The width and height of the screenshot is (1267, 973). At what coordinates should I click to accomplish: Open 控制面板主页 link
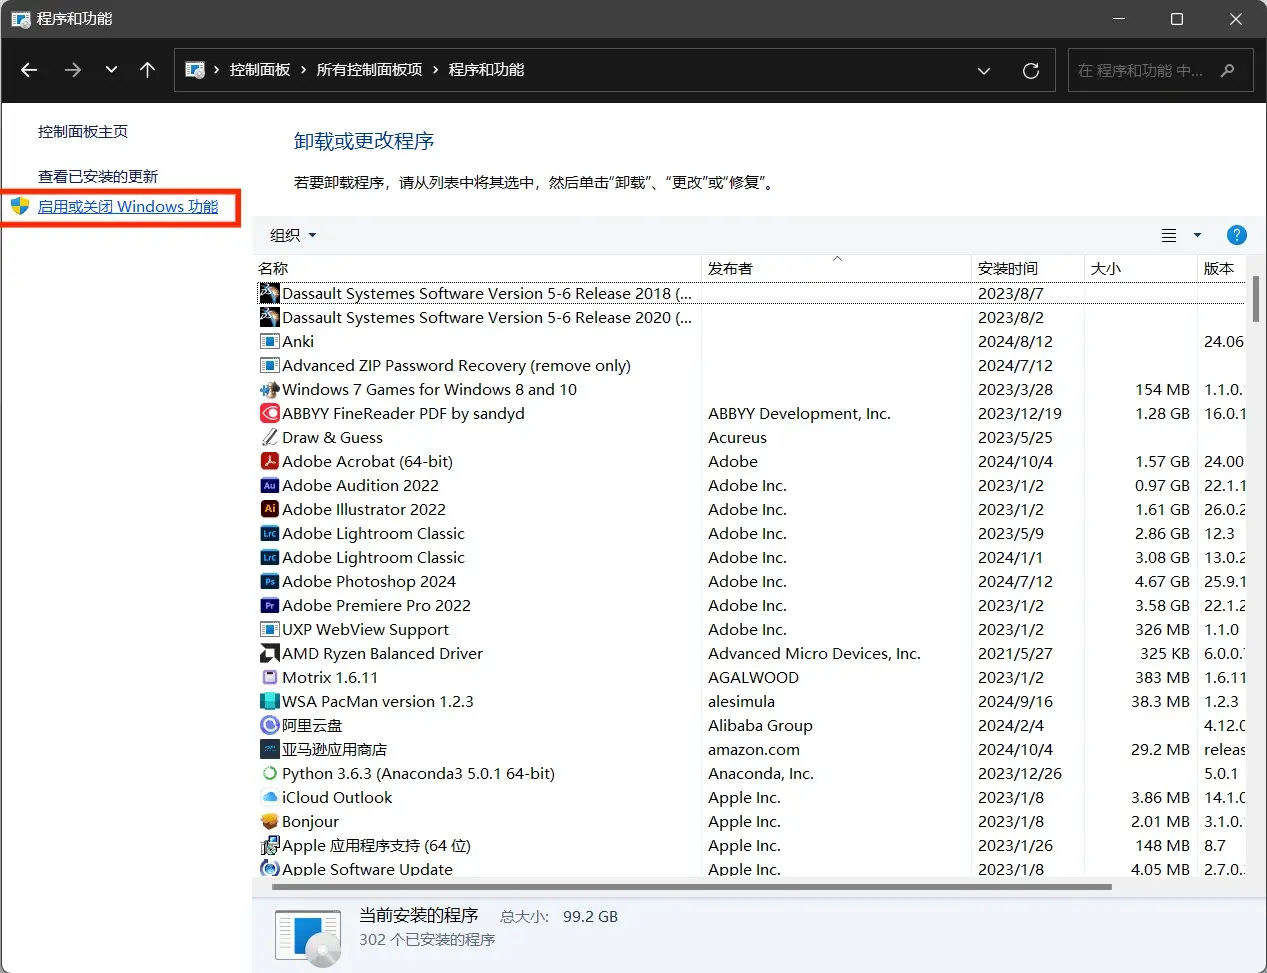pyautogui.click(x=83, y=132)
